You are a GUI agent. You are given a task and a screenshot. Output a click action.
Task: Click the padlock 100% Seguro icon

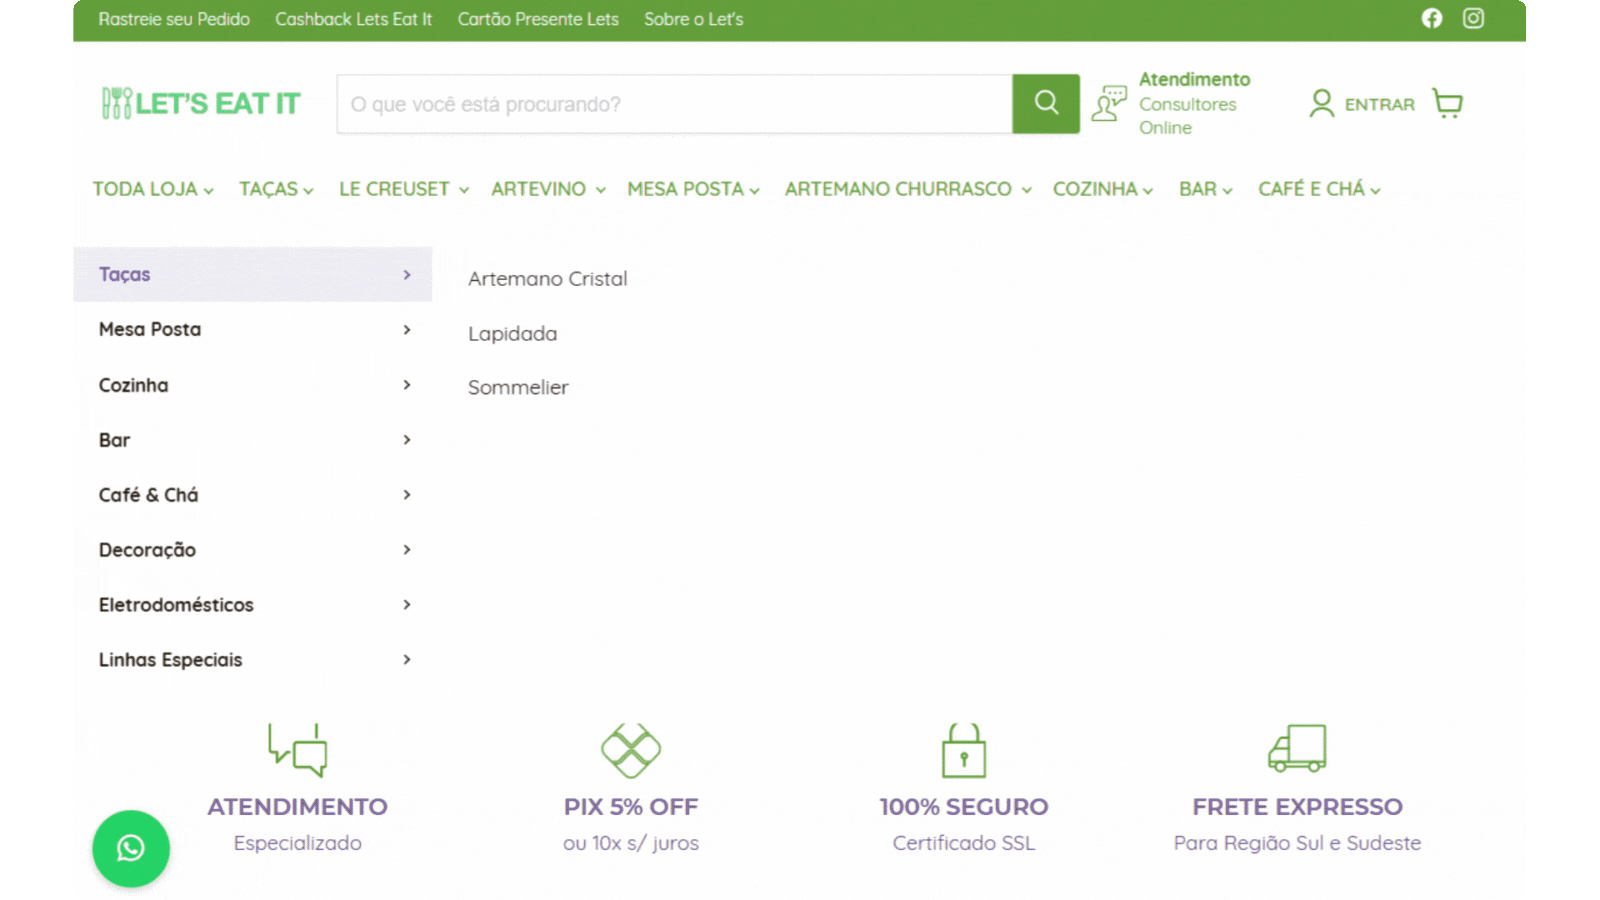pos(964,750)
